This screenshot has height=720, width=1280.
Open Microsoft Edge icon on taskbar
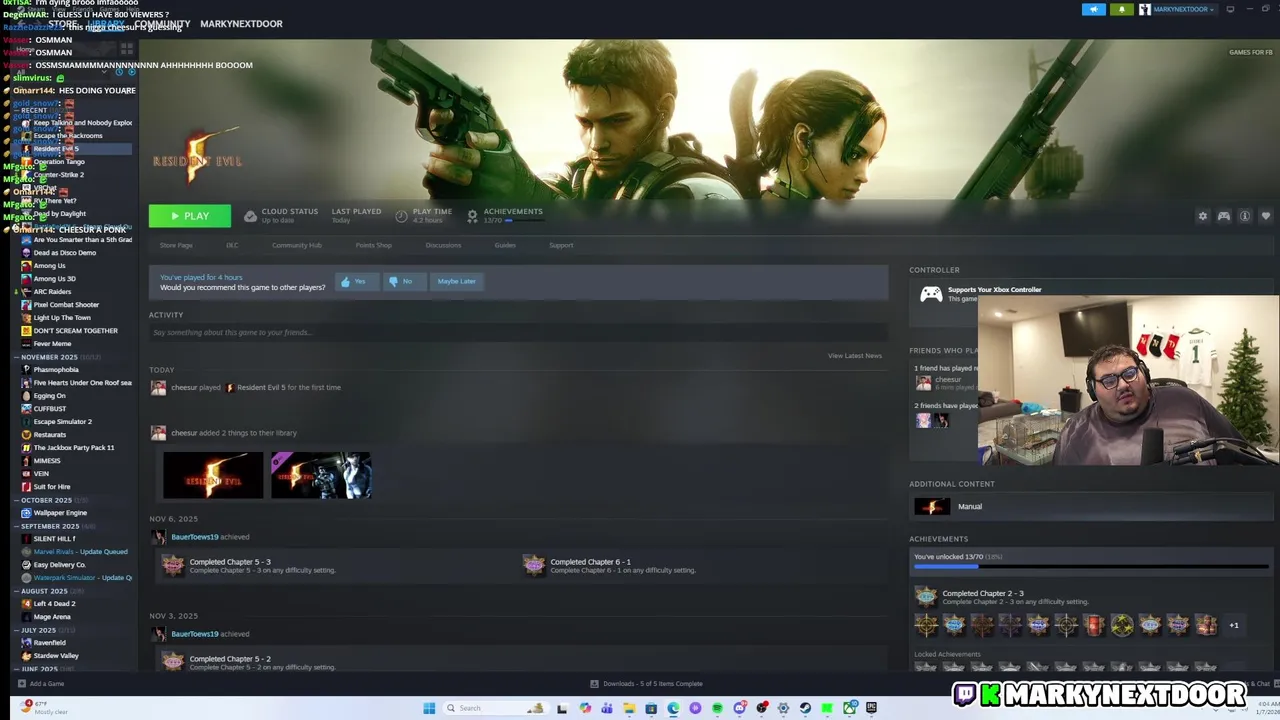pyautogui.click(x=673, y=708)
